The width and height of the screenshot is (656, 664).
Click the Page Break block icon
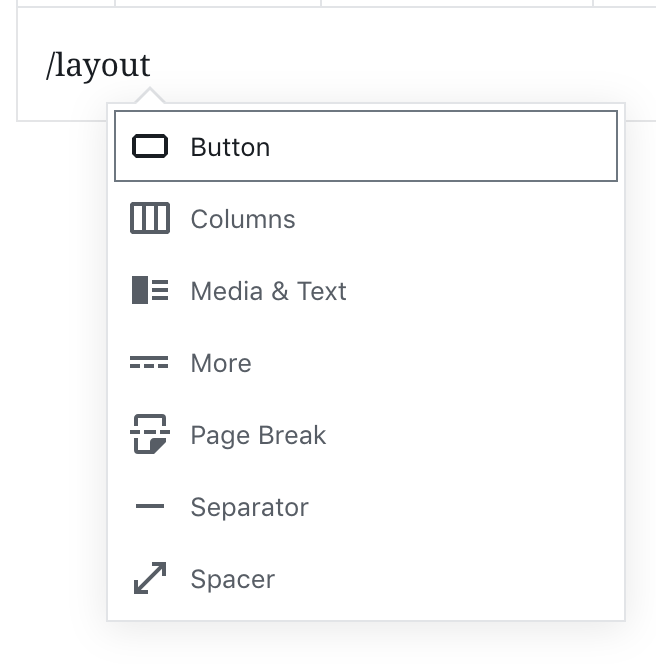150,435
